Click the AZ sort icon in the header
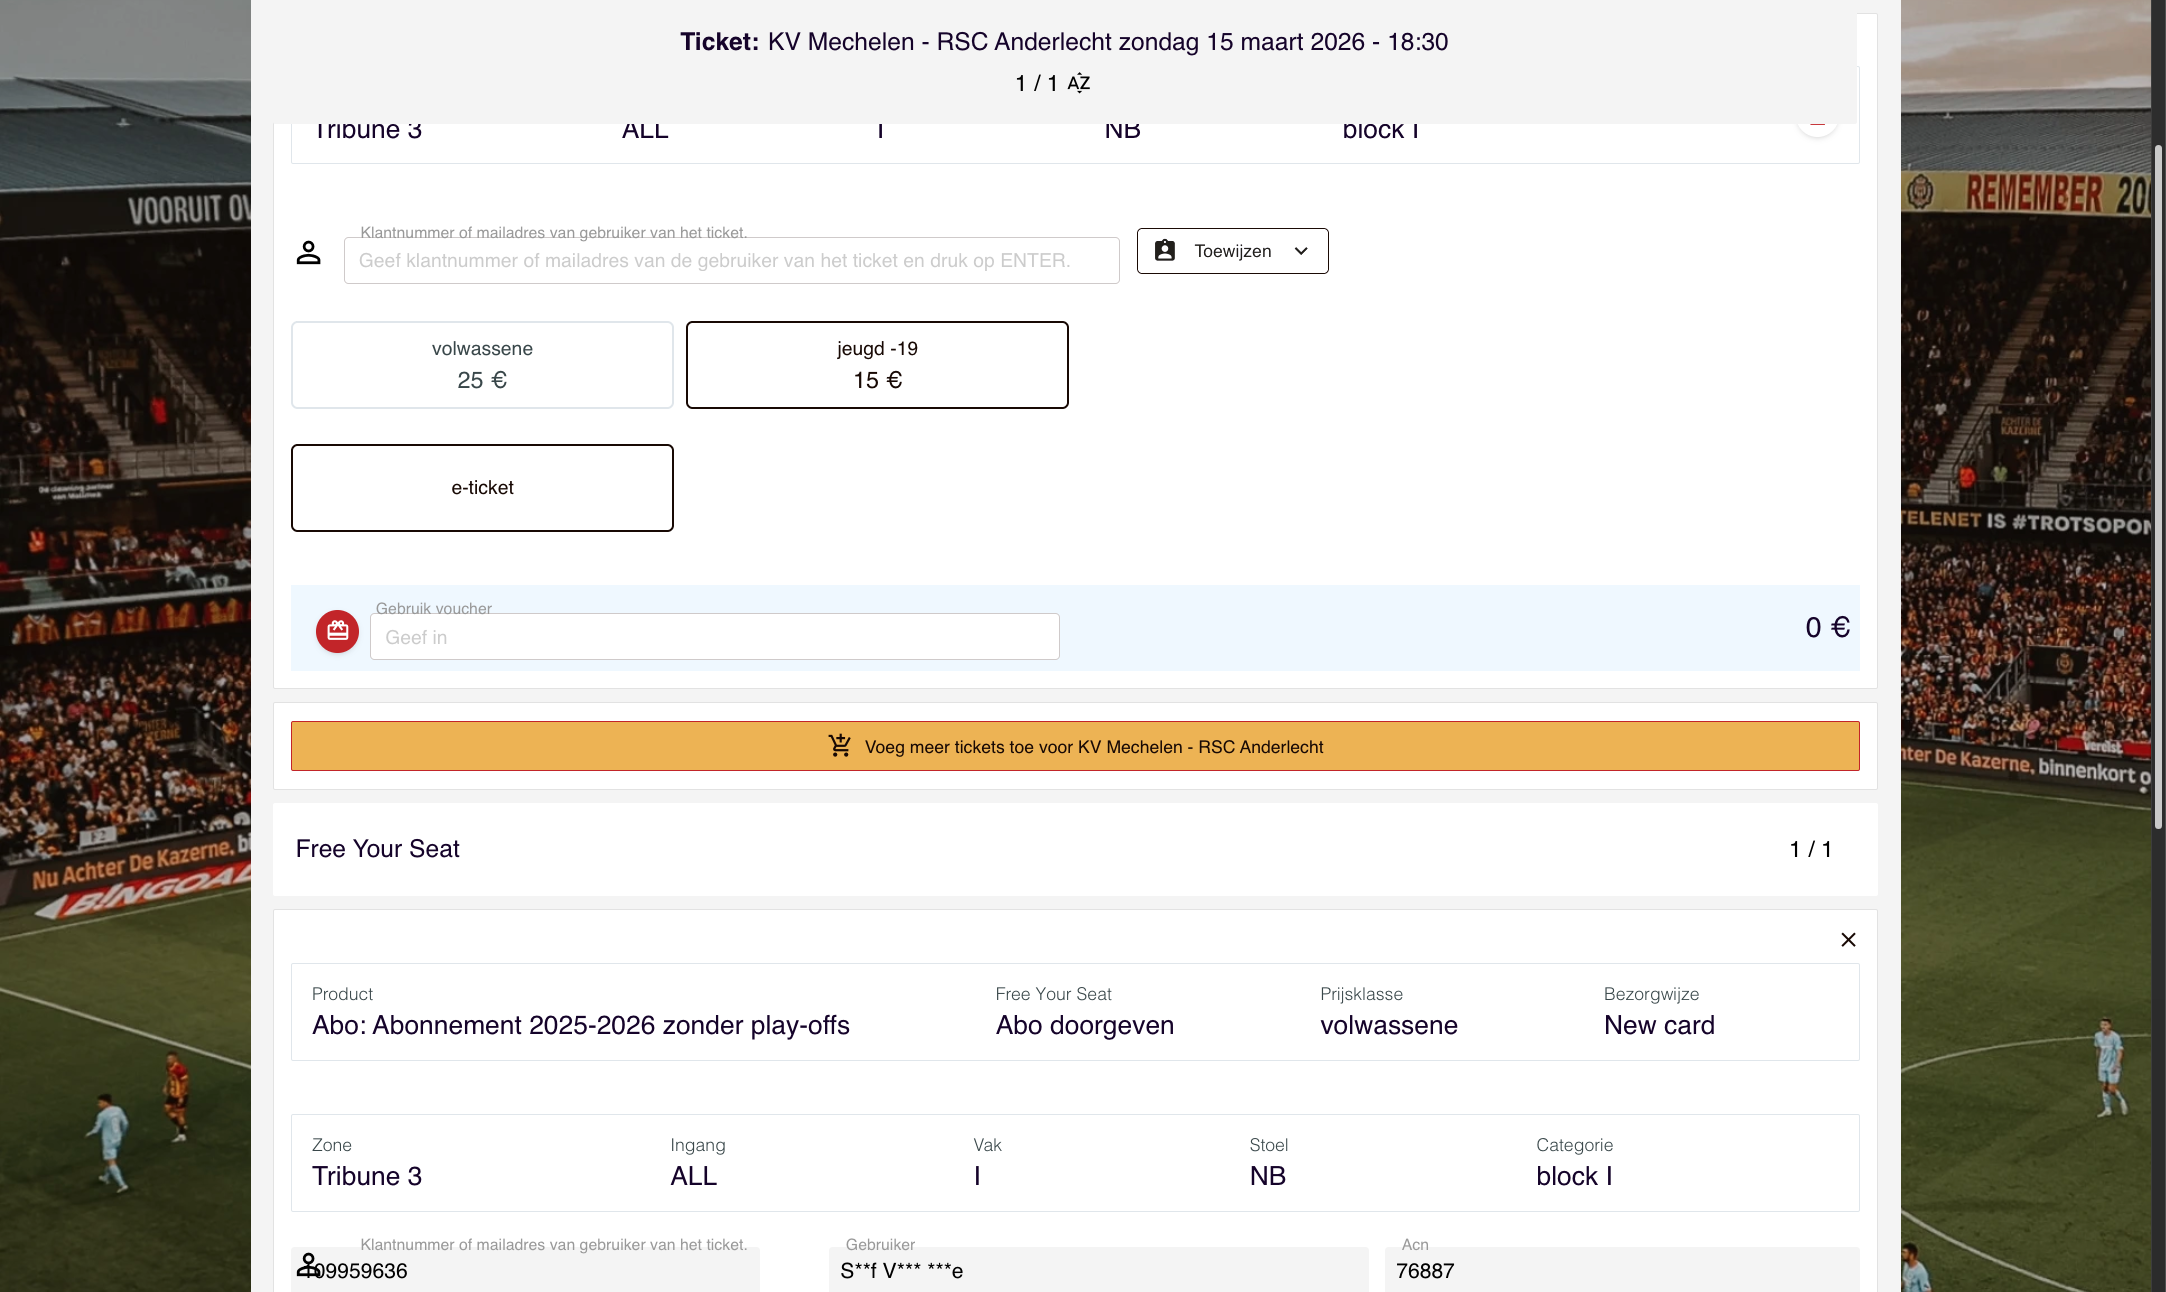The height and width of the screenshot is (1292, 2166). (x=1079, y=83)
